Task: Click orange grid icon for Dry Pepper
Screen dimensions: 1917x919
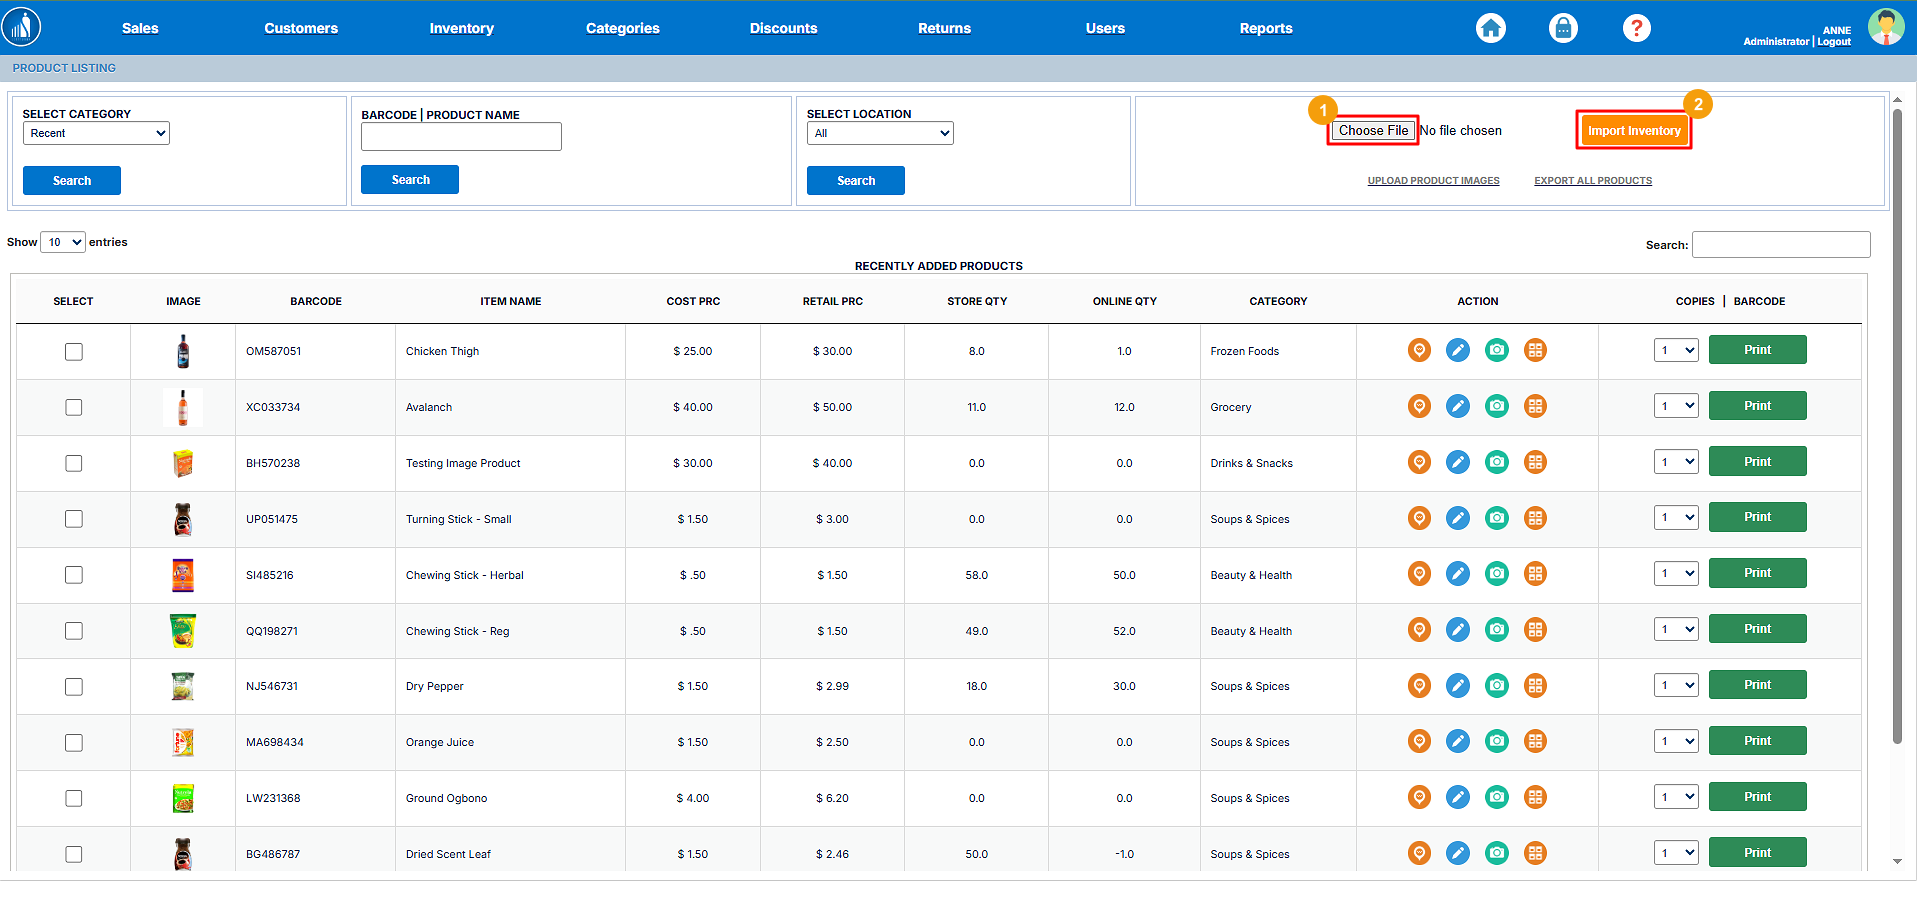Action: point(1535,685)
